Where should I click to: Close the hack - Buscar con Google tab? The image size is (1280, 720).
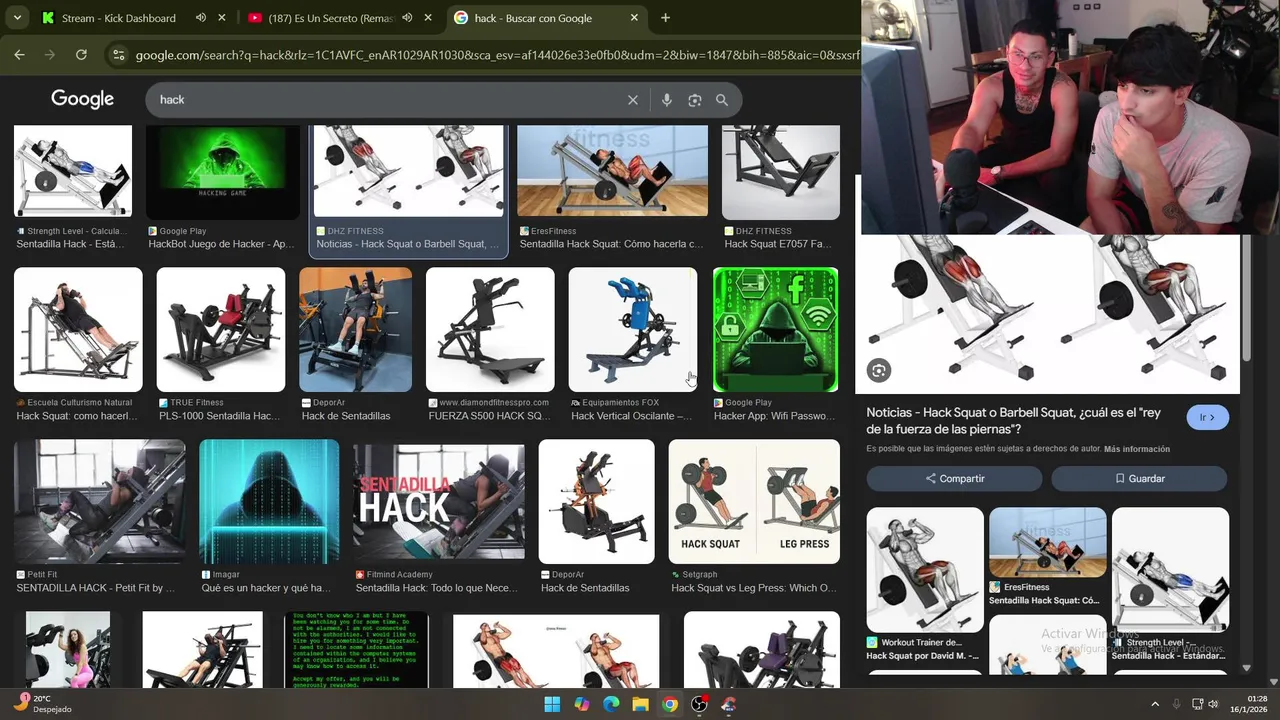click(x=634, y=18)
